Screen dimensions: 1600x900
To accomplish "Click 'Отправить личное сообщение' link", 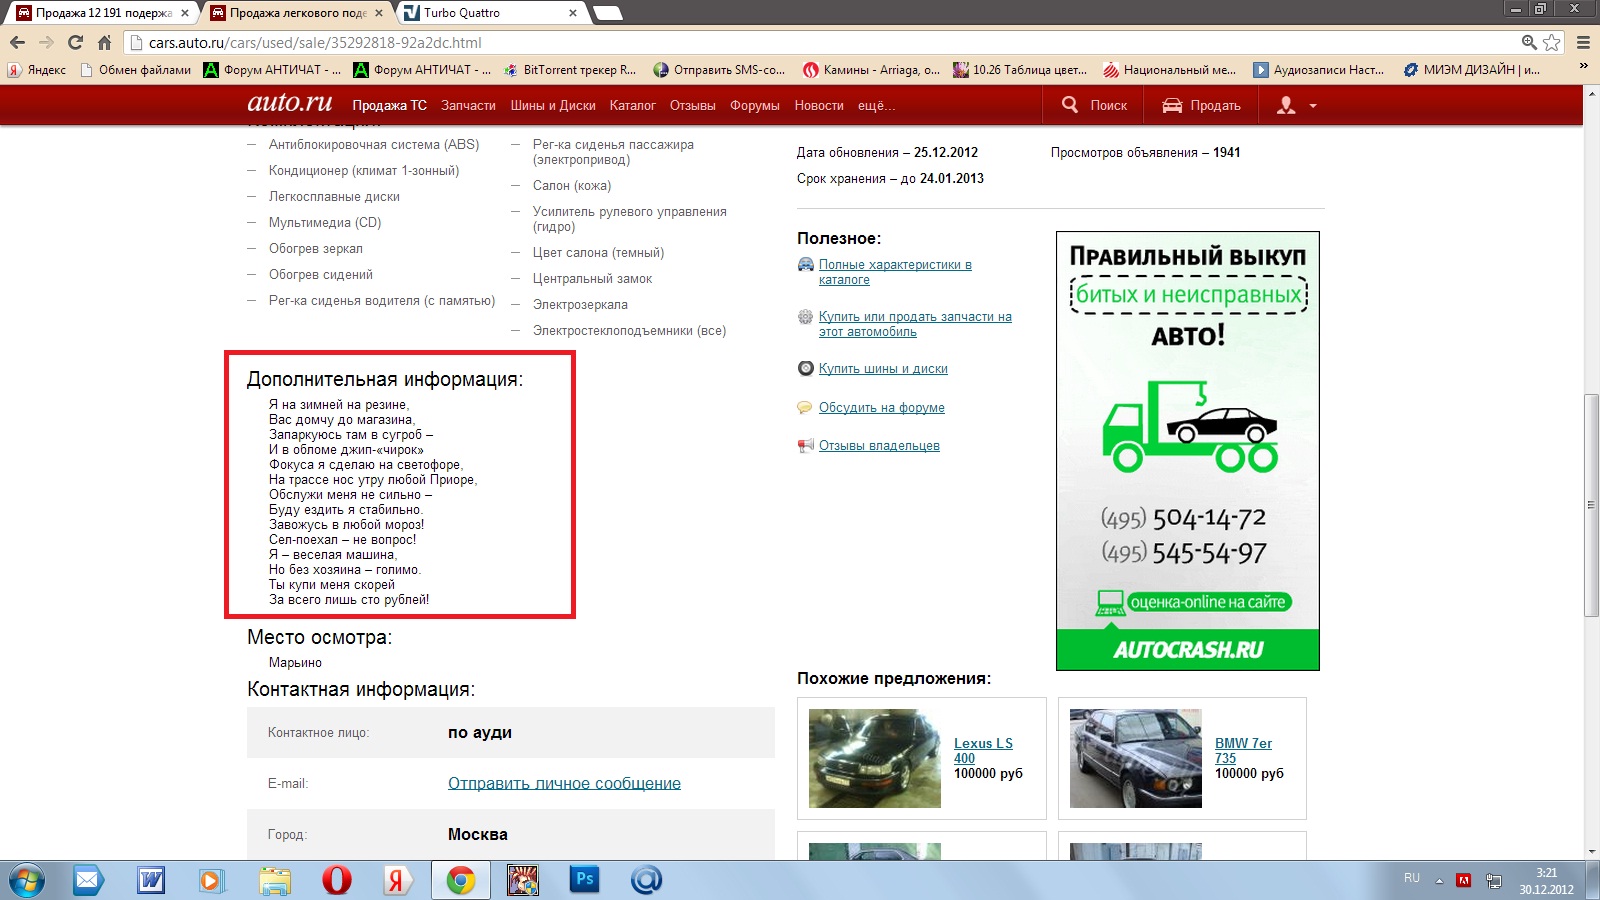I will click(x=564, y=783).
